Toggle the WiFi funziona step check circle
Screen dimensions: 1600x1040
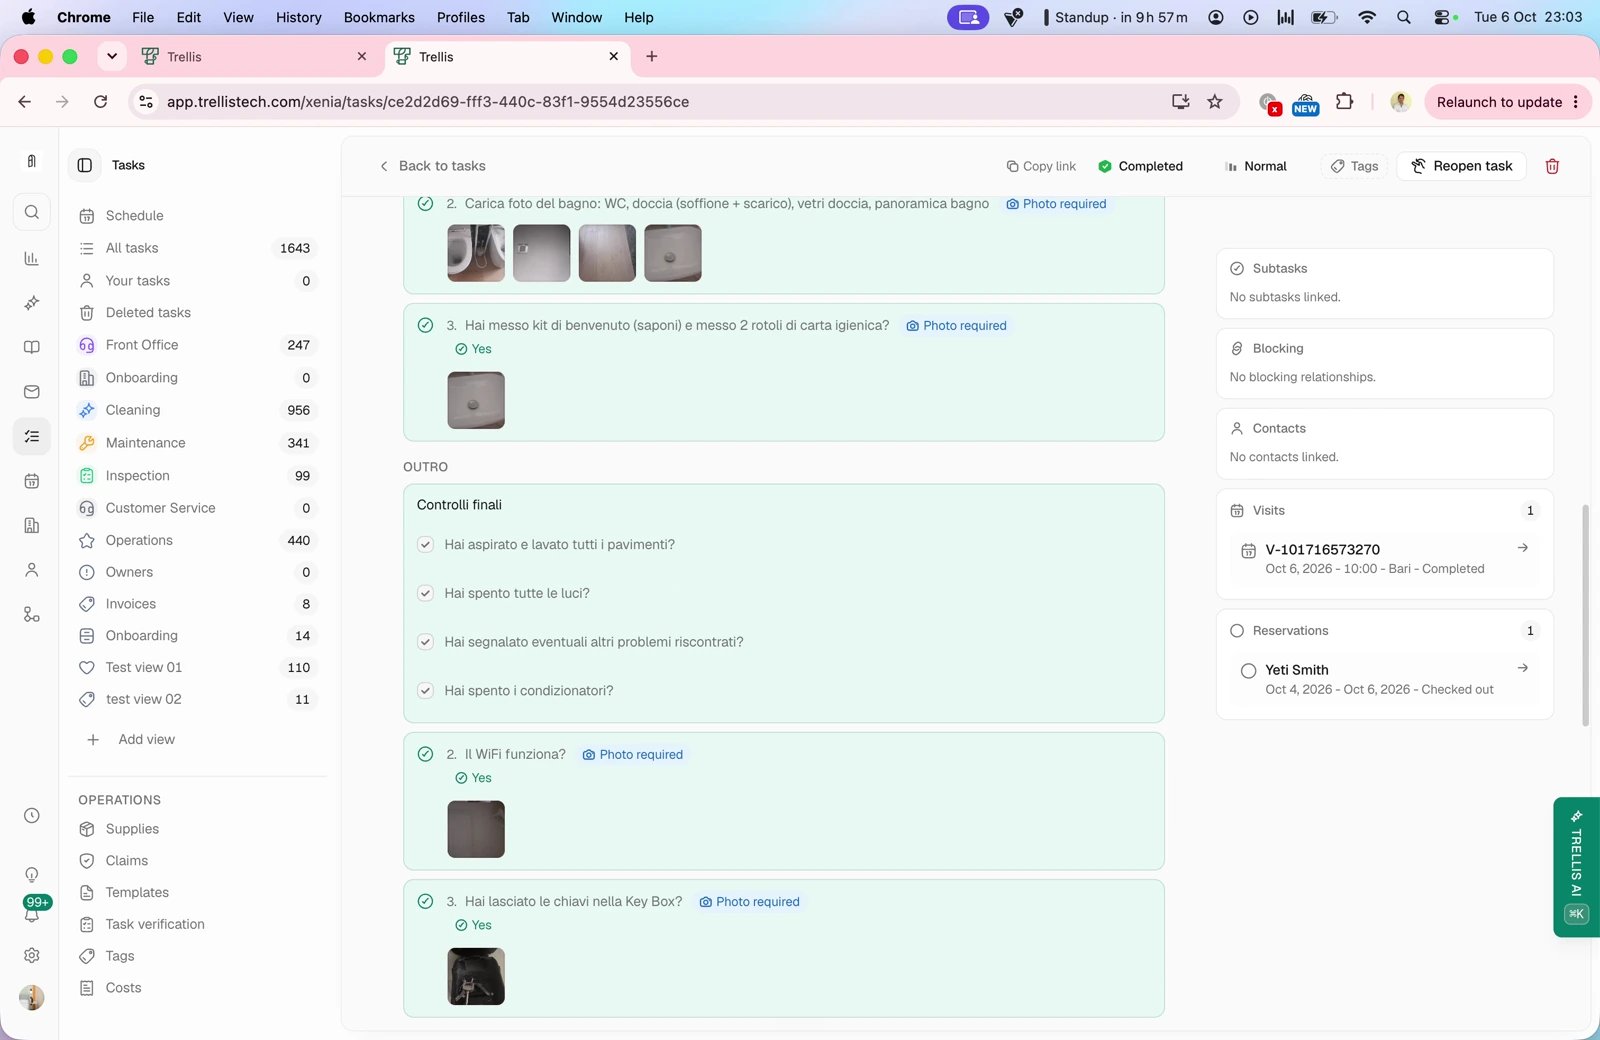pos(425,754)
